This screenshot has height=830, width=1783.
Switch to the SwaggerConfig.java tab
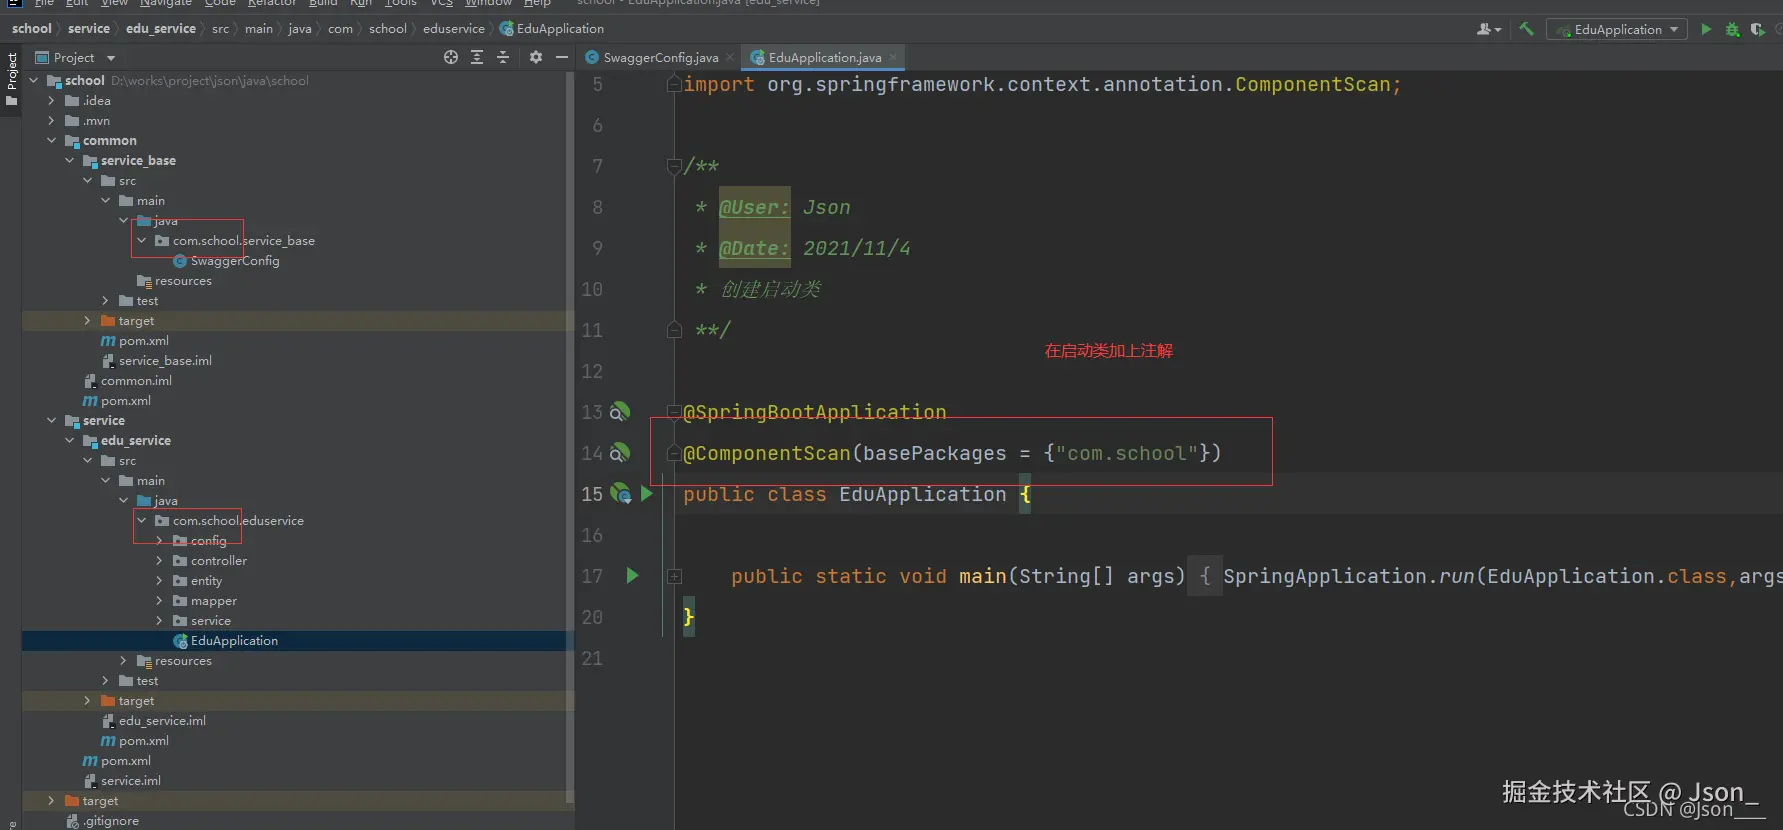659,57
